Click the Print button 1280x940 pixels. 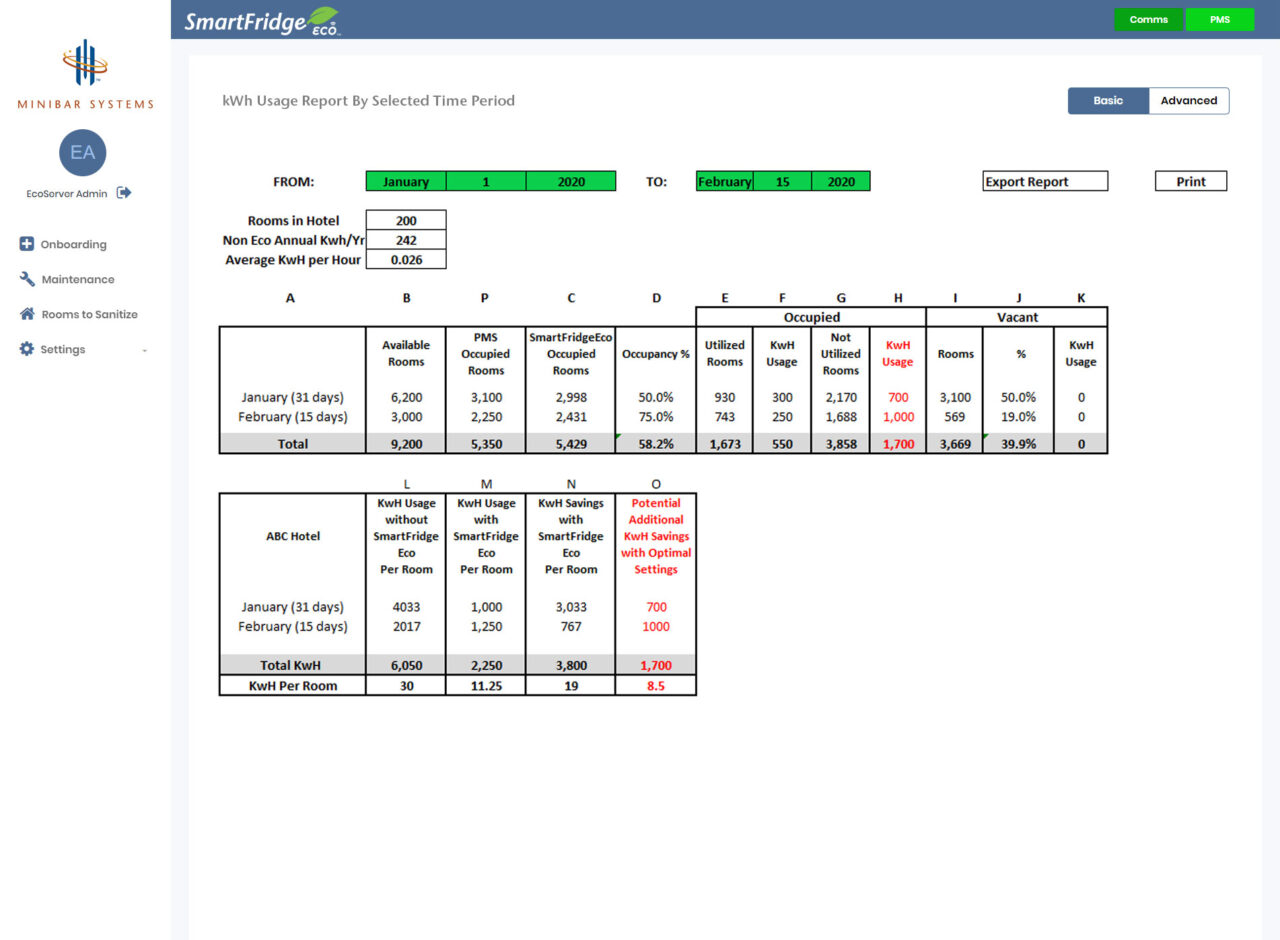tap(1190, 181)
